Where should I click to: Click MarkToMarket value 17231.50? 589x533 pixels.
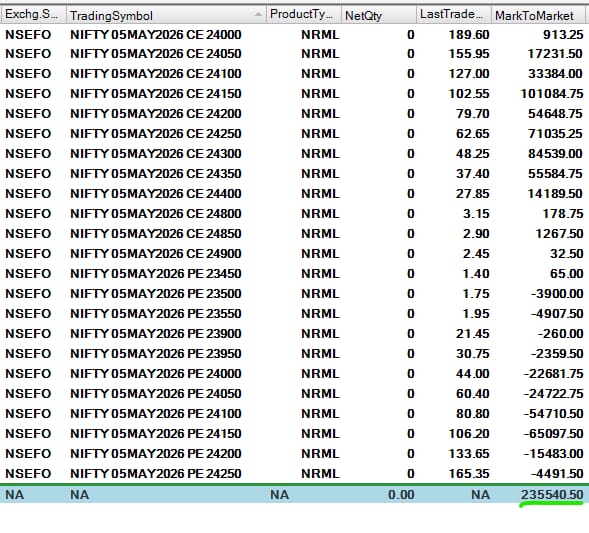coord(555,54)
